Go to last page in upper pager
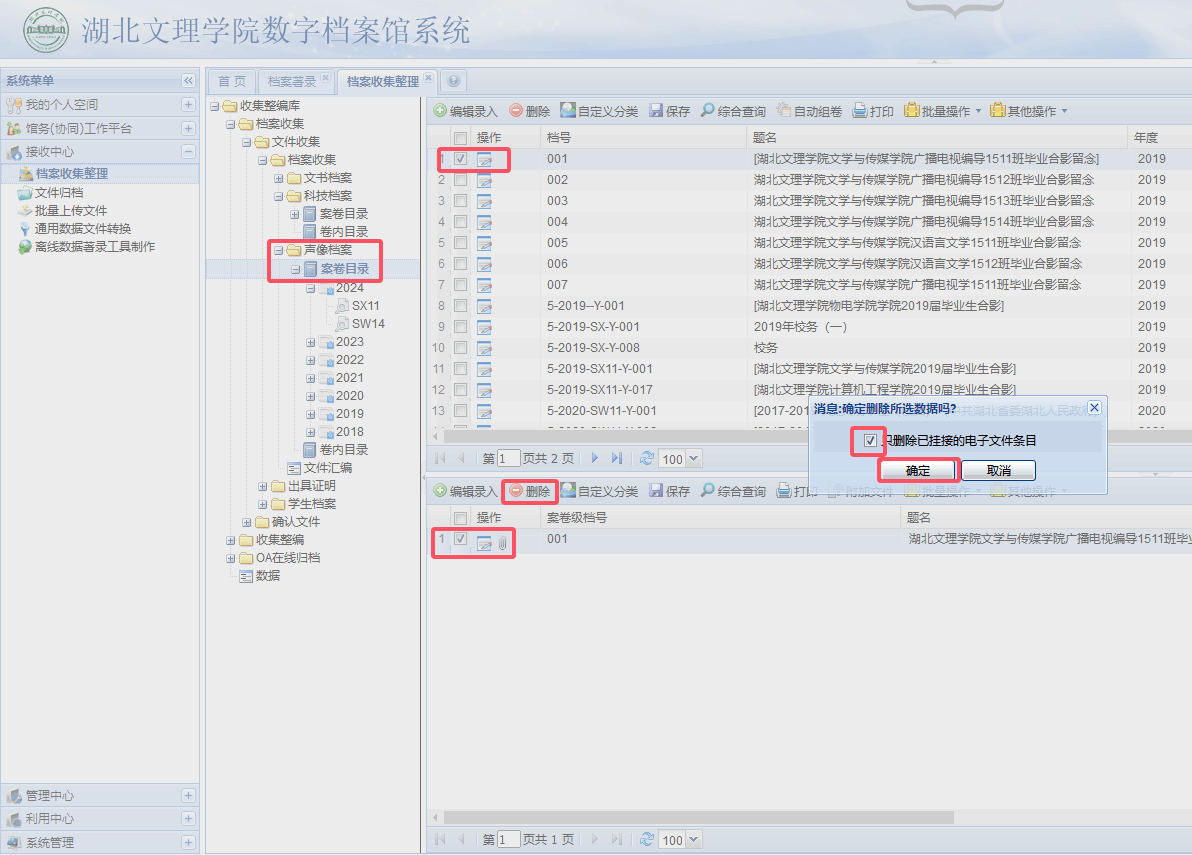 [617, 458]
